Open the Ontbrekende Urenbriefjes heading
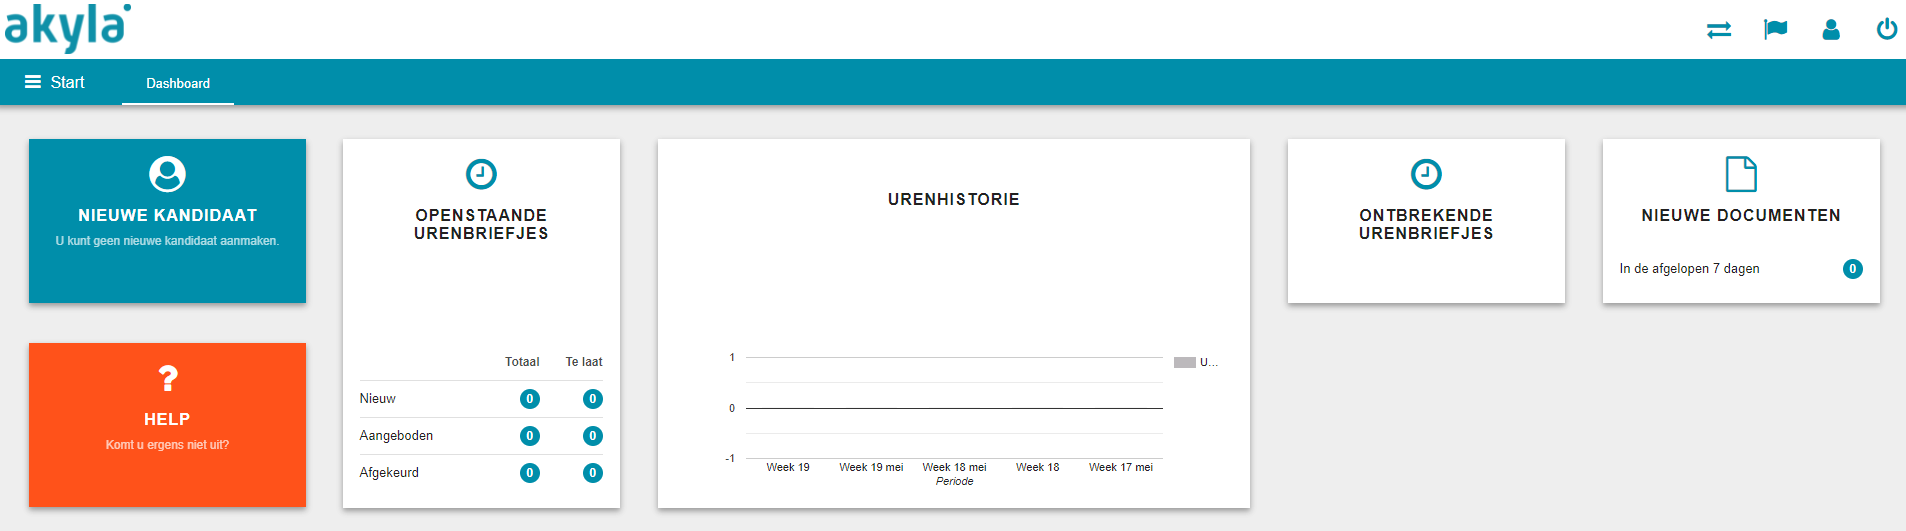 point(1426,224)
